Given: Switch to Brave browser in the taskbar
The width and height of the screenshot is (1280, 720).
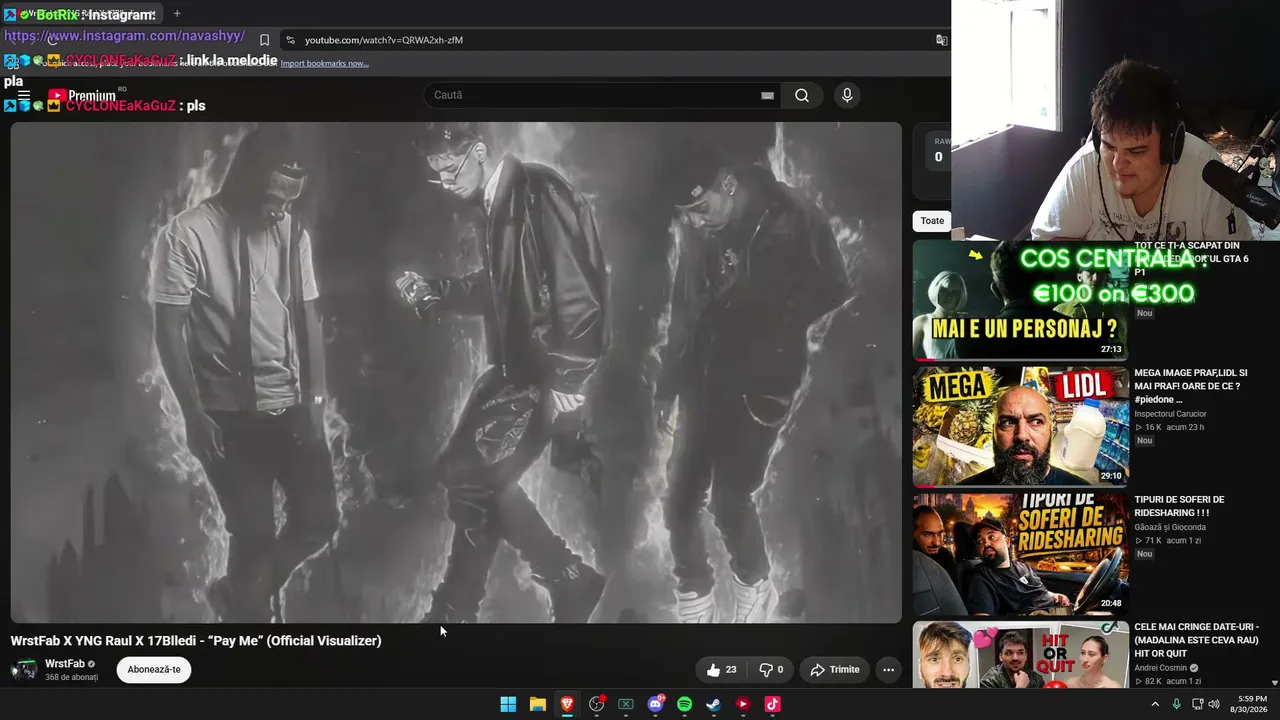Looking at the screenshot, I should [567, 704].
